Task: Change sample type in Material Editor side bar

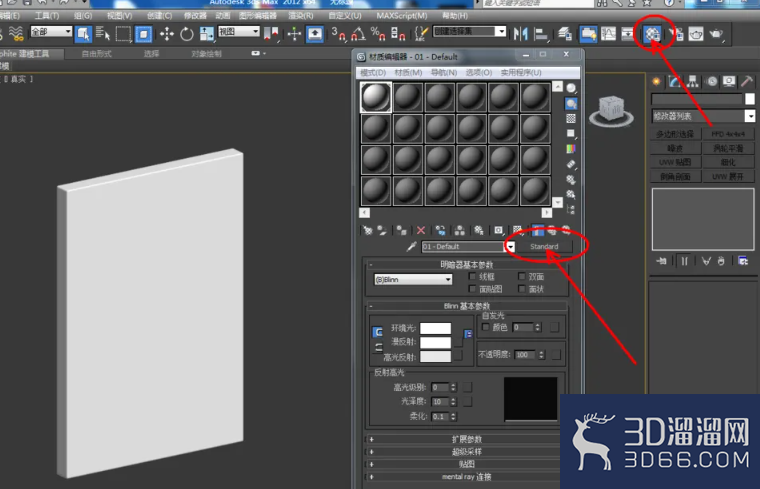Action: 571,88
